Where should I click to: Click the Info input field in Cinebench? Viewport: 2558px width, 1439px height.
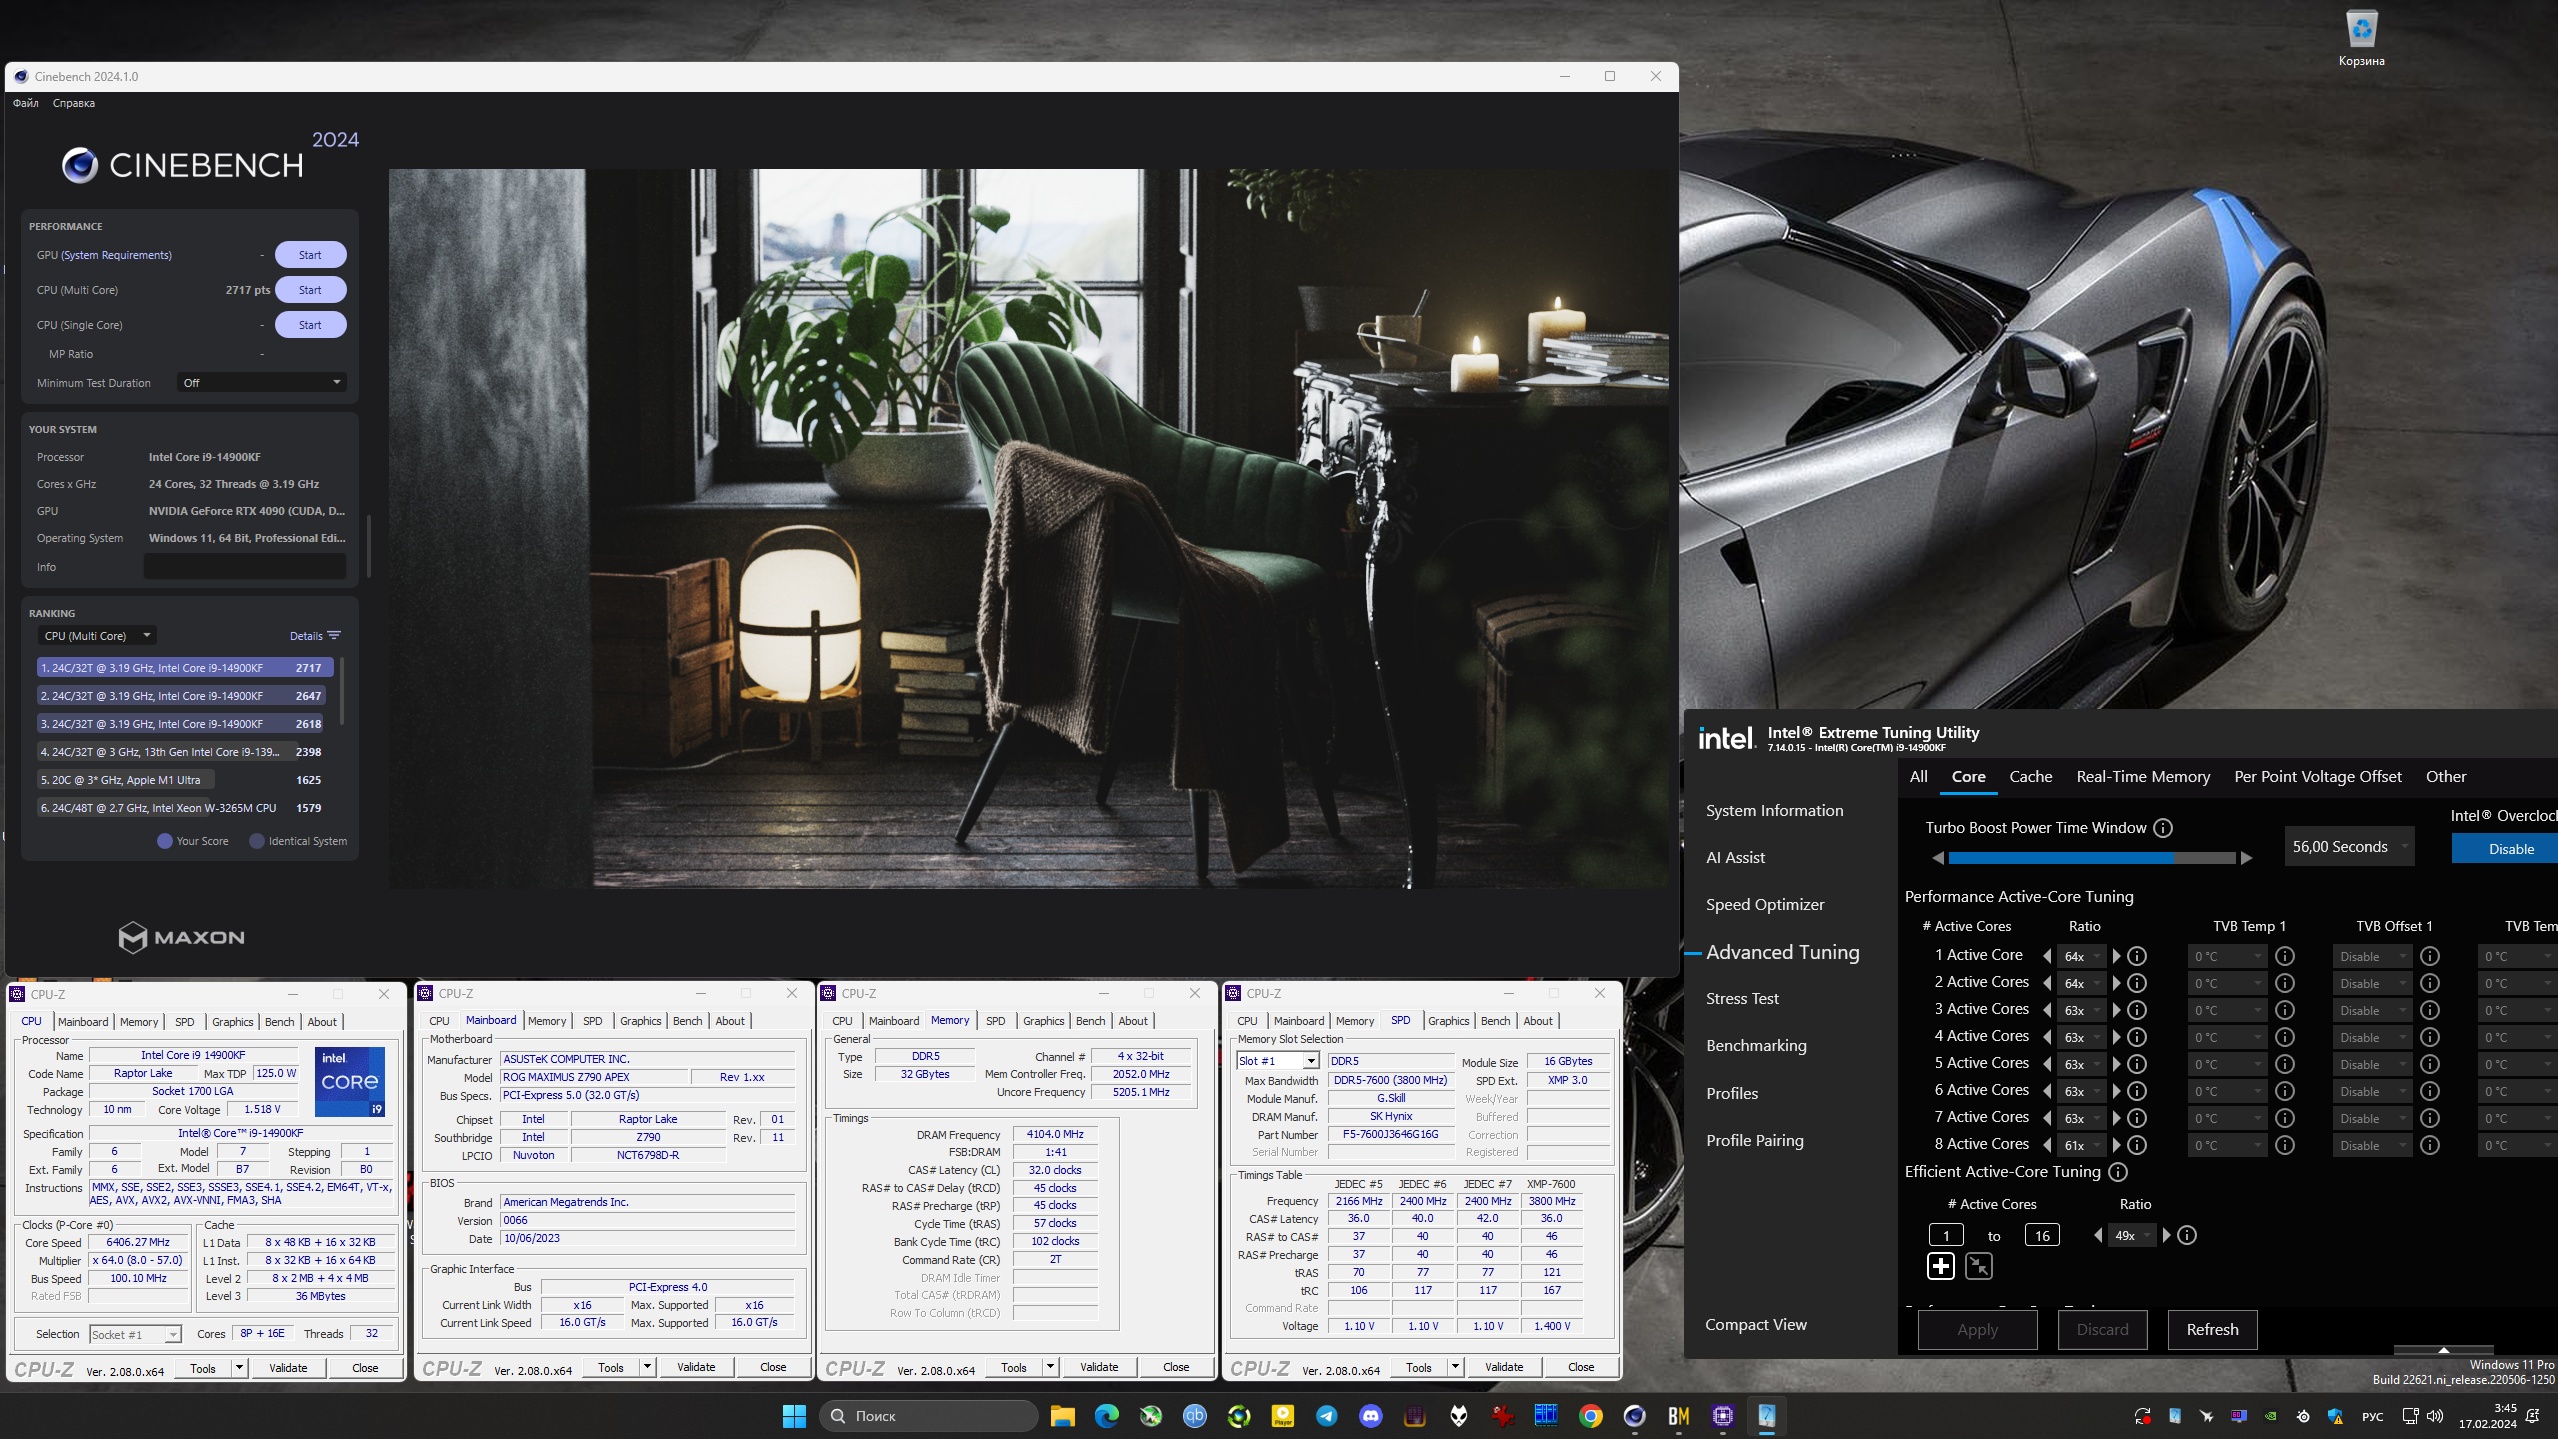(x=245, y=567)
